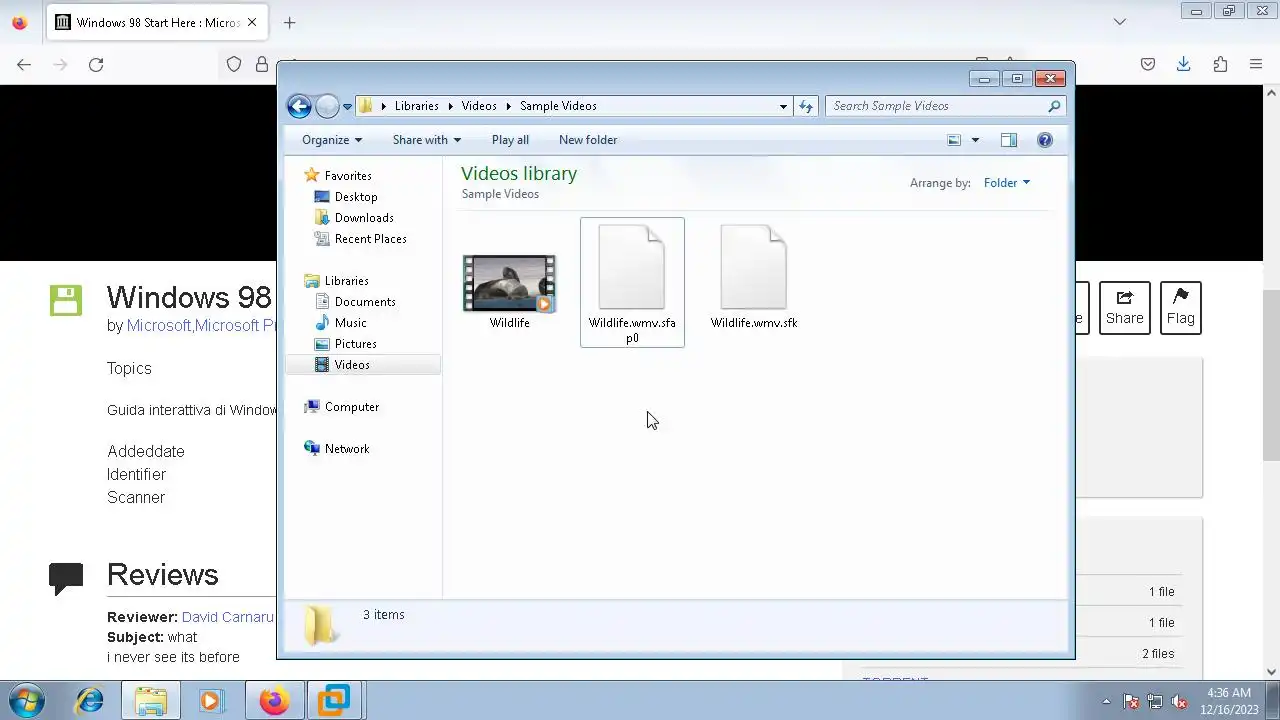
Task: Open the Organize menu
Action: [332, 140]
